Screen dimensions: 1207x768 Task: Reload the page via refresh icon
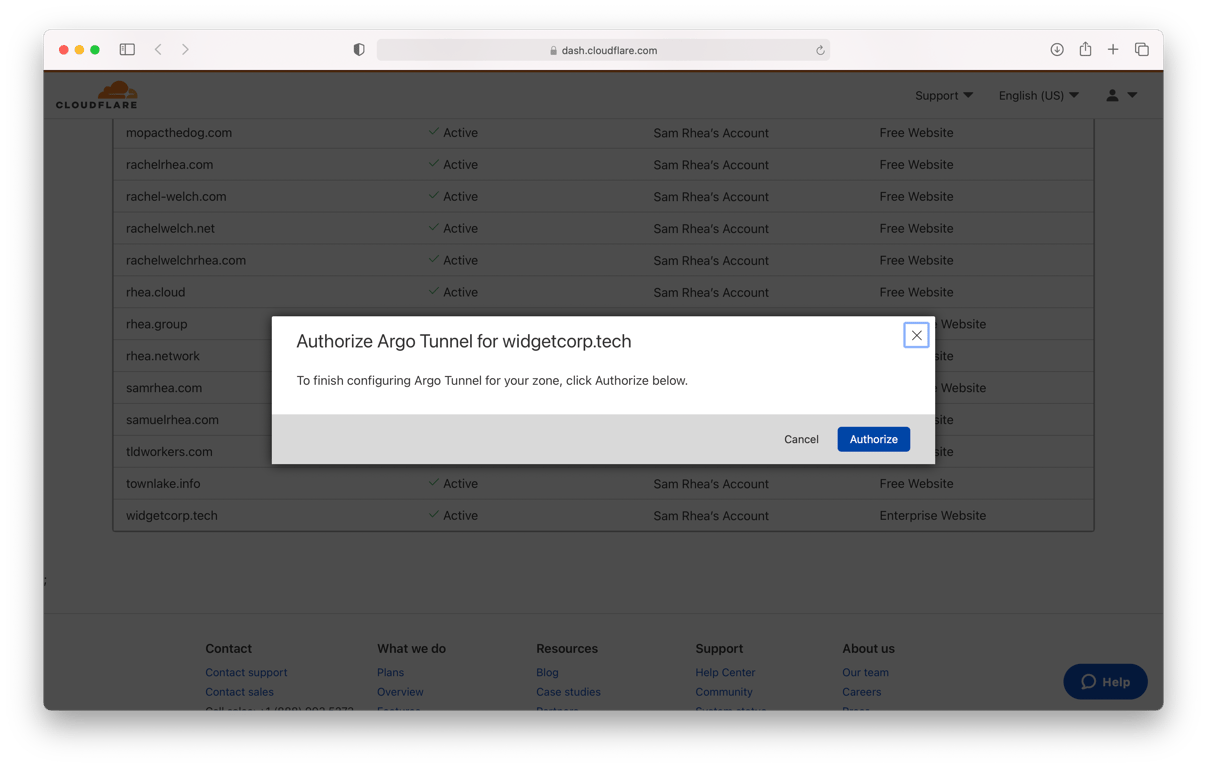[x=819, y=49]
